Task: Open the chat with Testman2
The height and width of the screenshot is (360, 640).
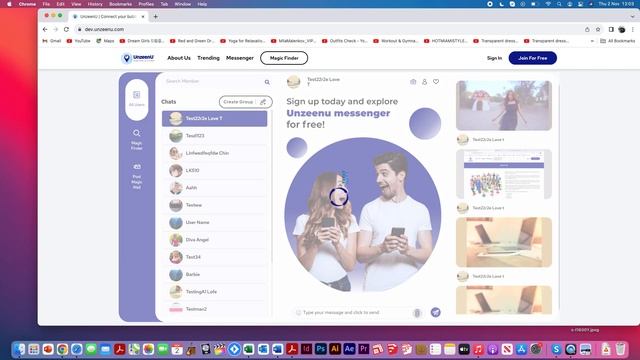Action: [x=215, y=309]
